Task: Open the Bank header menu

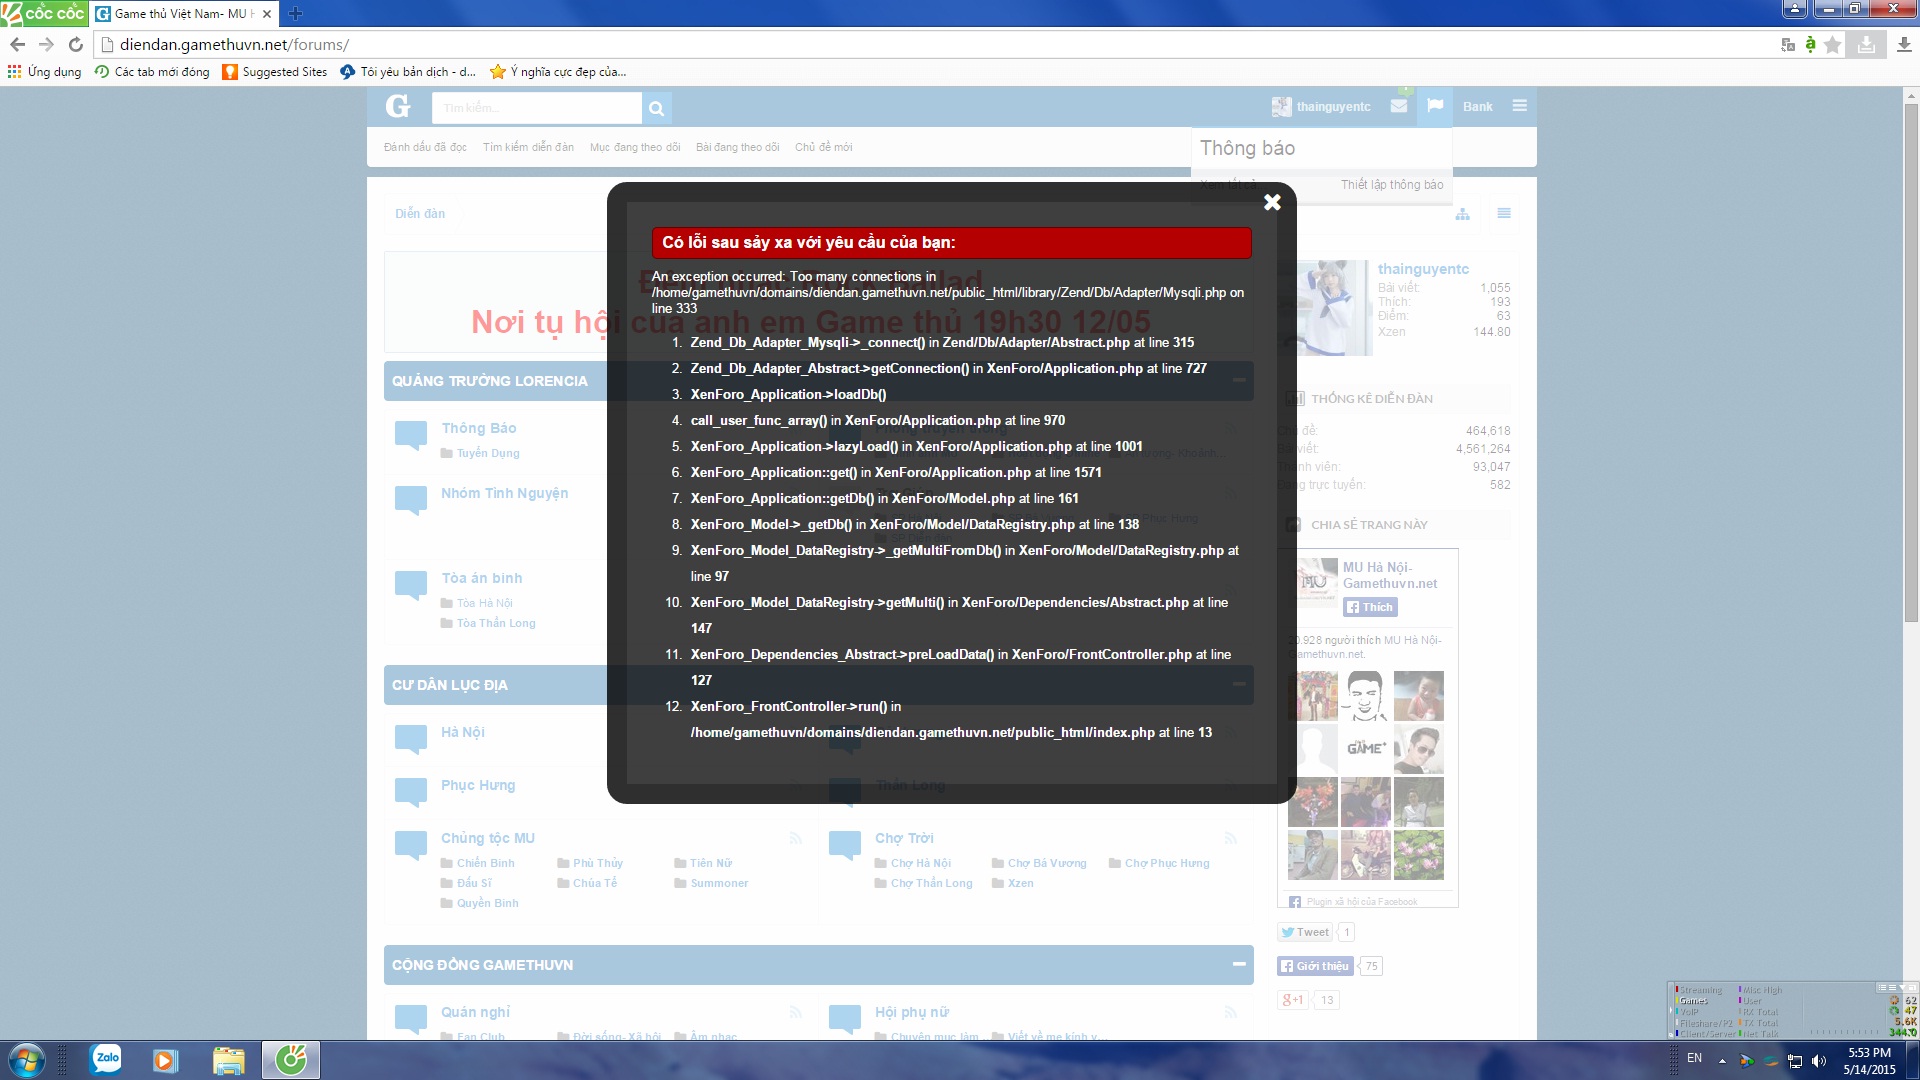Action: point(1477,107)
